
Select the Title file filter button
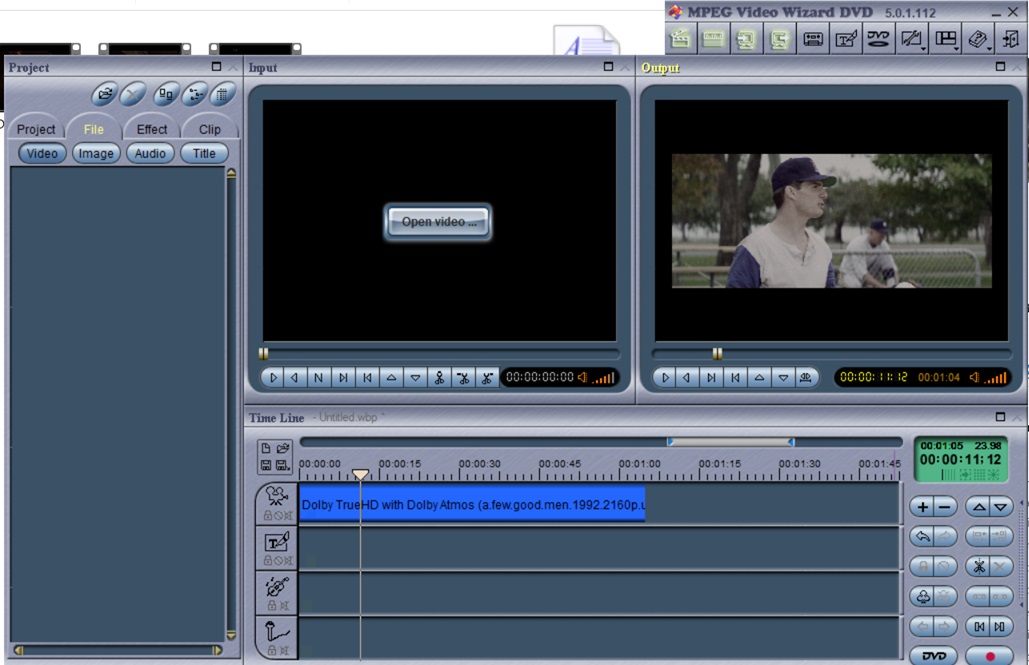tap(204, 154)
